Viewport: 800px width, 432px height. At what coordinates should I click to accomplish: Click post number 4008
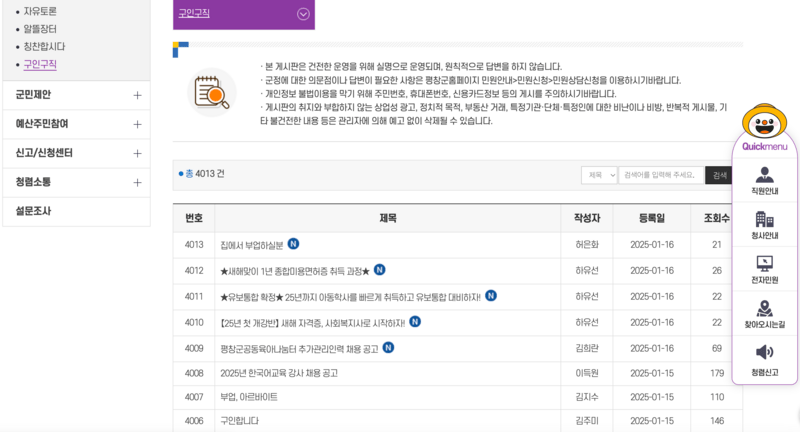(194, 373)
